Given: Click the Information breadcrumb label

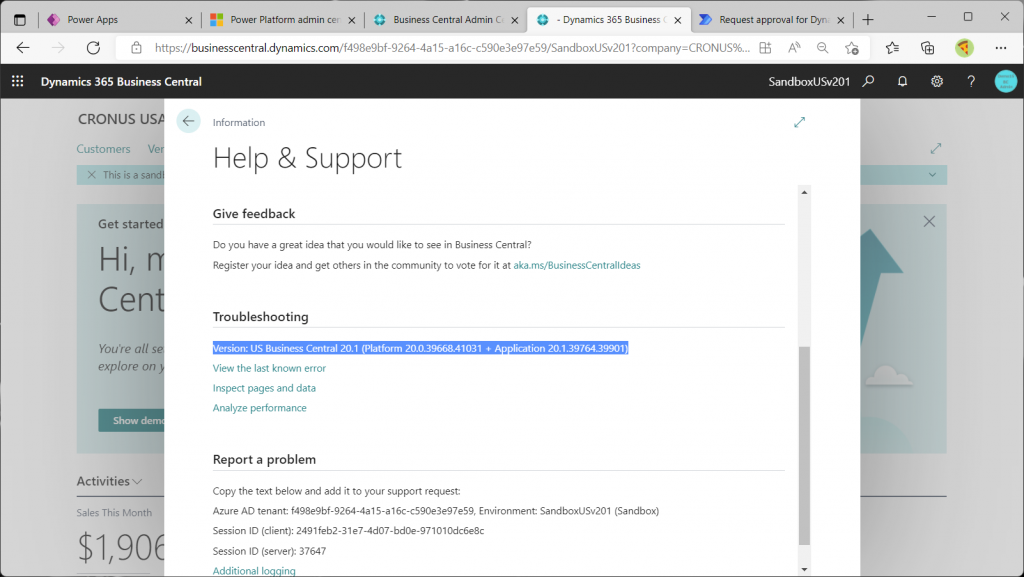Looking at the screenshot, I should tap(239, 122).
